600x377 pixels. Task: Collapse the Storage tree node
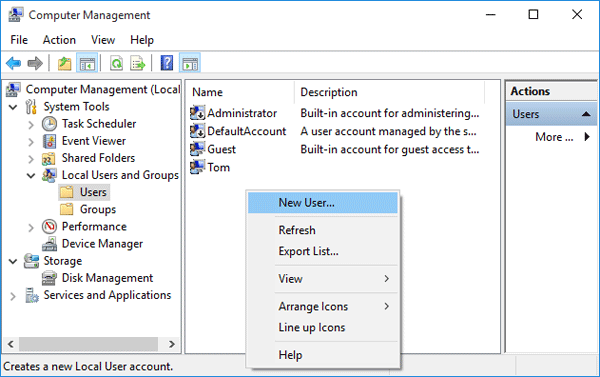click(13, 261)
